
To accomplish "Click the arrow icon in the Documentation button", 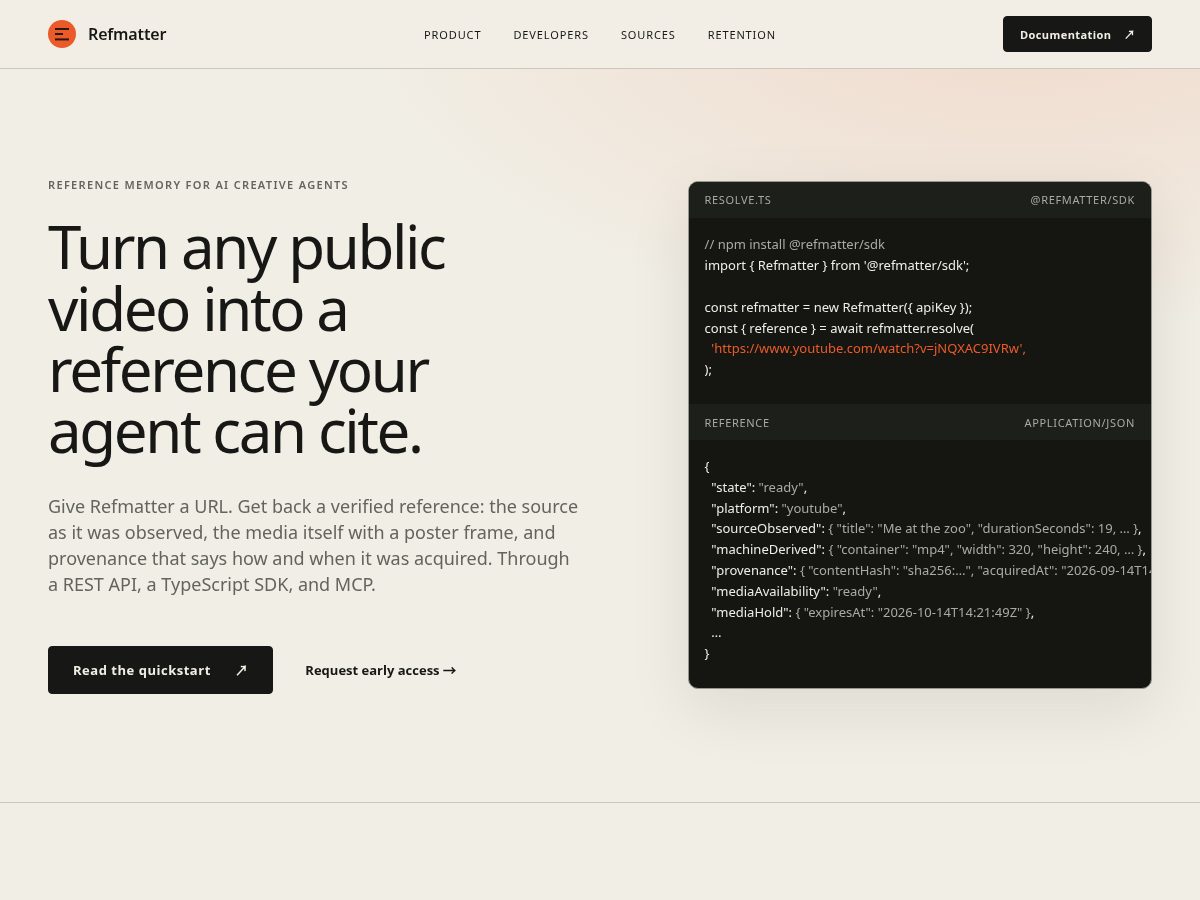I will point(1129,34).
